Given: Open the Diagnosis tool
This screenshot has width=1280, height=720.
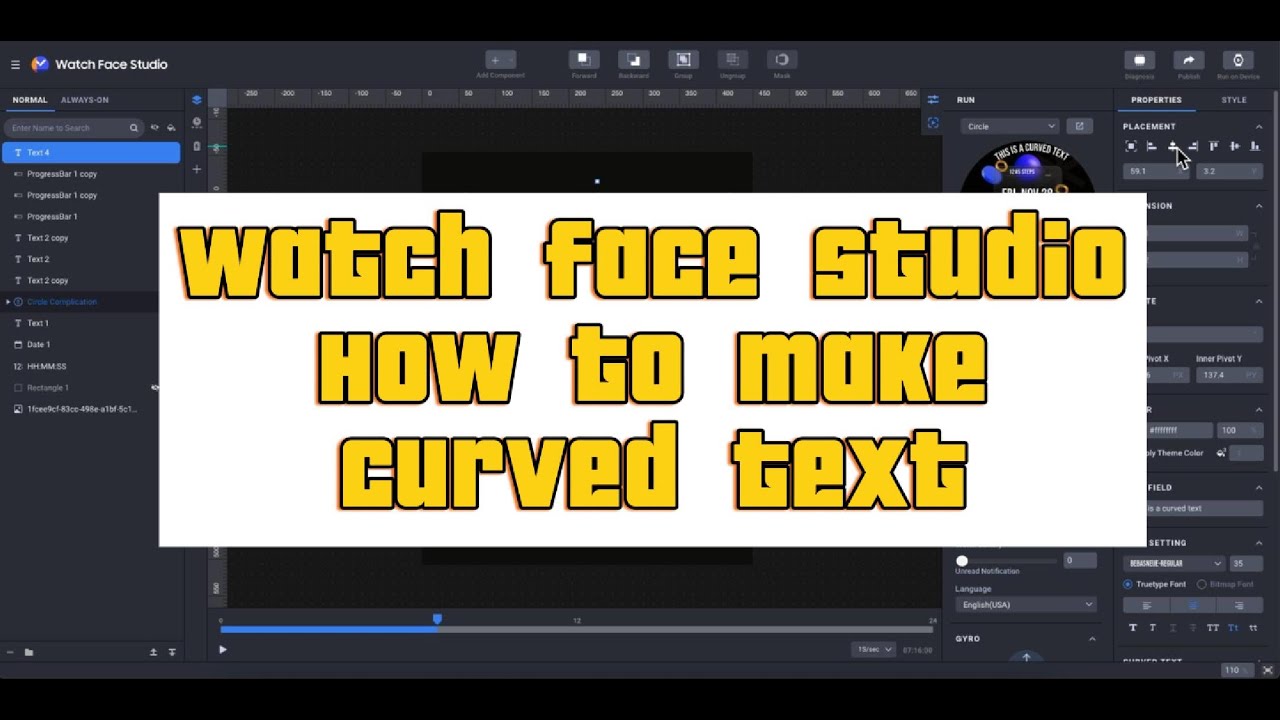Looking at the screenshot, I should click(x=1139, y=60).
